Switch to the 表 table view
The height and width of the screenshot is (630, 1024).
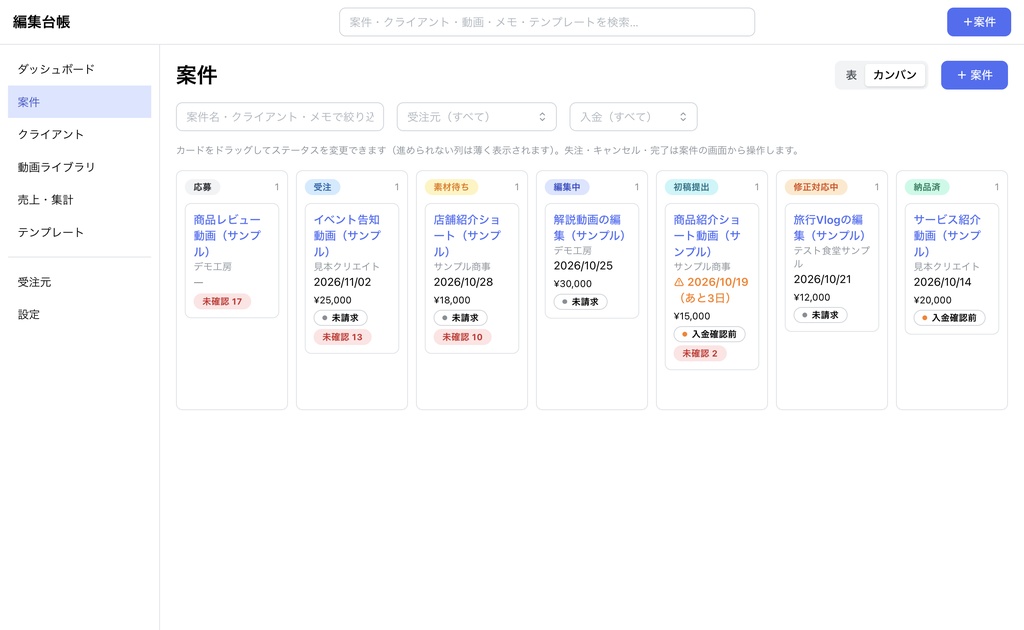pyautogui.click(x=851, y=75)
